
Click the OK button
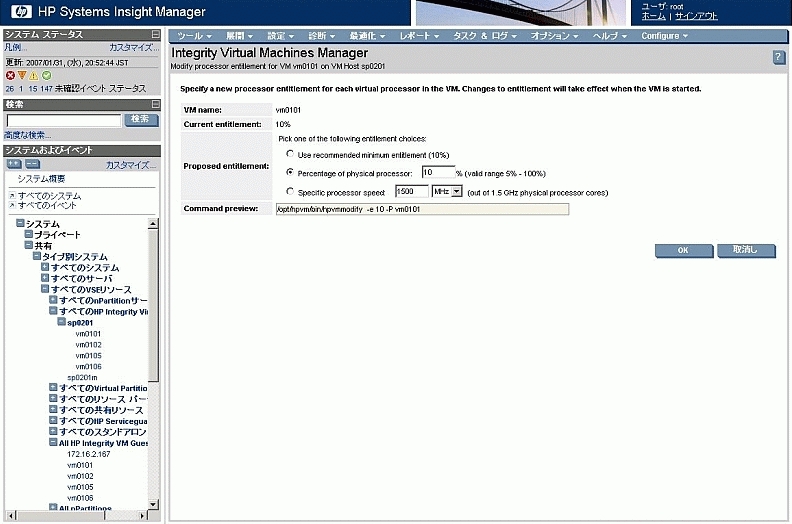683,250
